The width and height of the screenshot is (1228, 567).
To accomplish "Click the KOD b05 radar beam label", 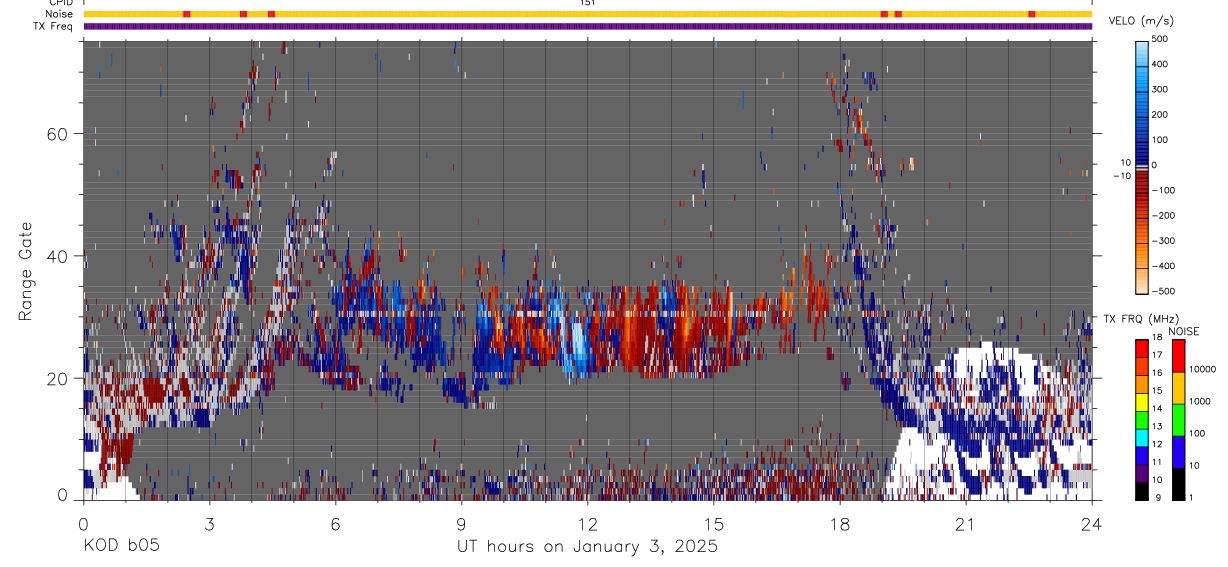I will [121, 546].
